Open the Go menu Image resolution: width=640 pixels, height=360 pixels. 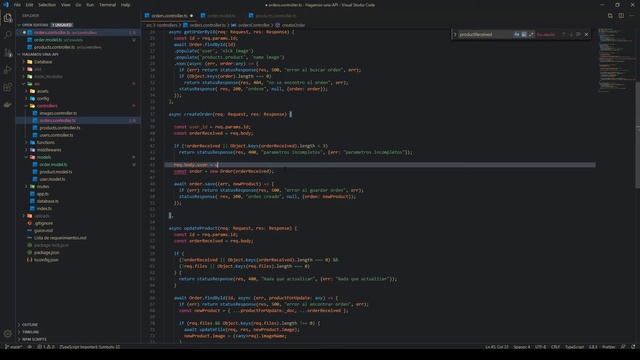(78, 5)
